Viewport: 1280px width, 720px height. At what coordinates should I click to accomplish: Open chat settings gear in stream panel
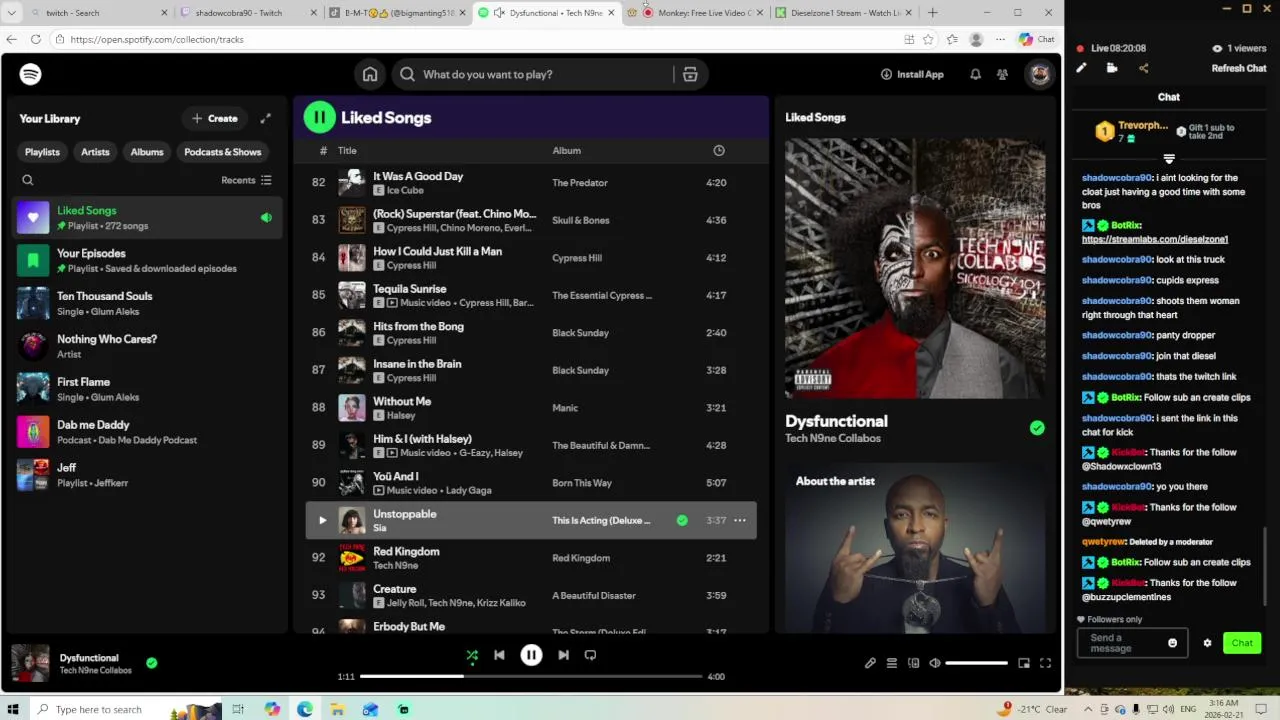(1207, 643)
